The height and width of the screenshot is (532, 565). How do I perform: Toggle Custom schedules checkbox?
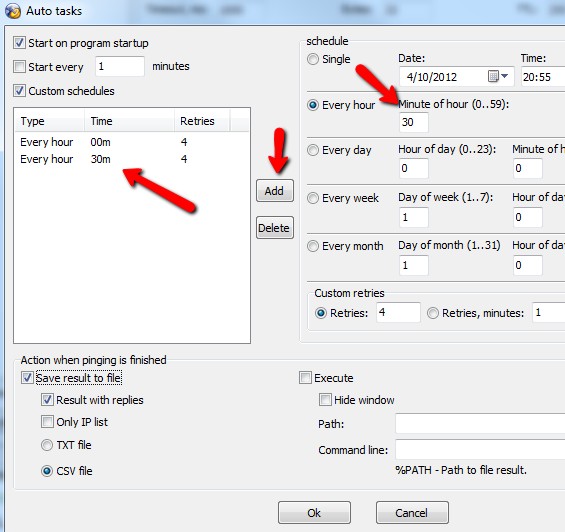point(19,90)
